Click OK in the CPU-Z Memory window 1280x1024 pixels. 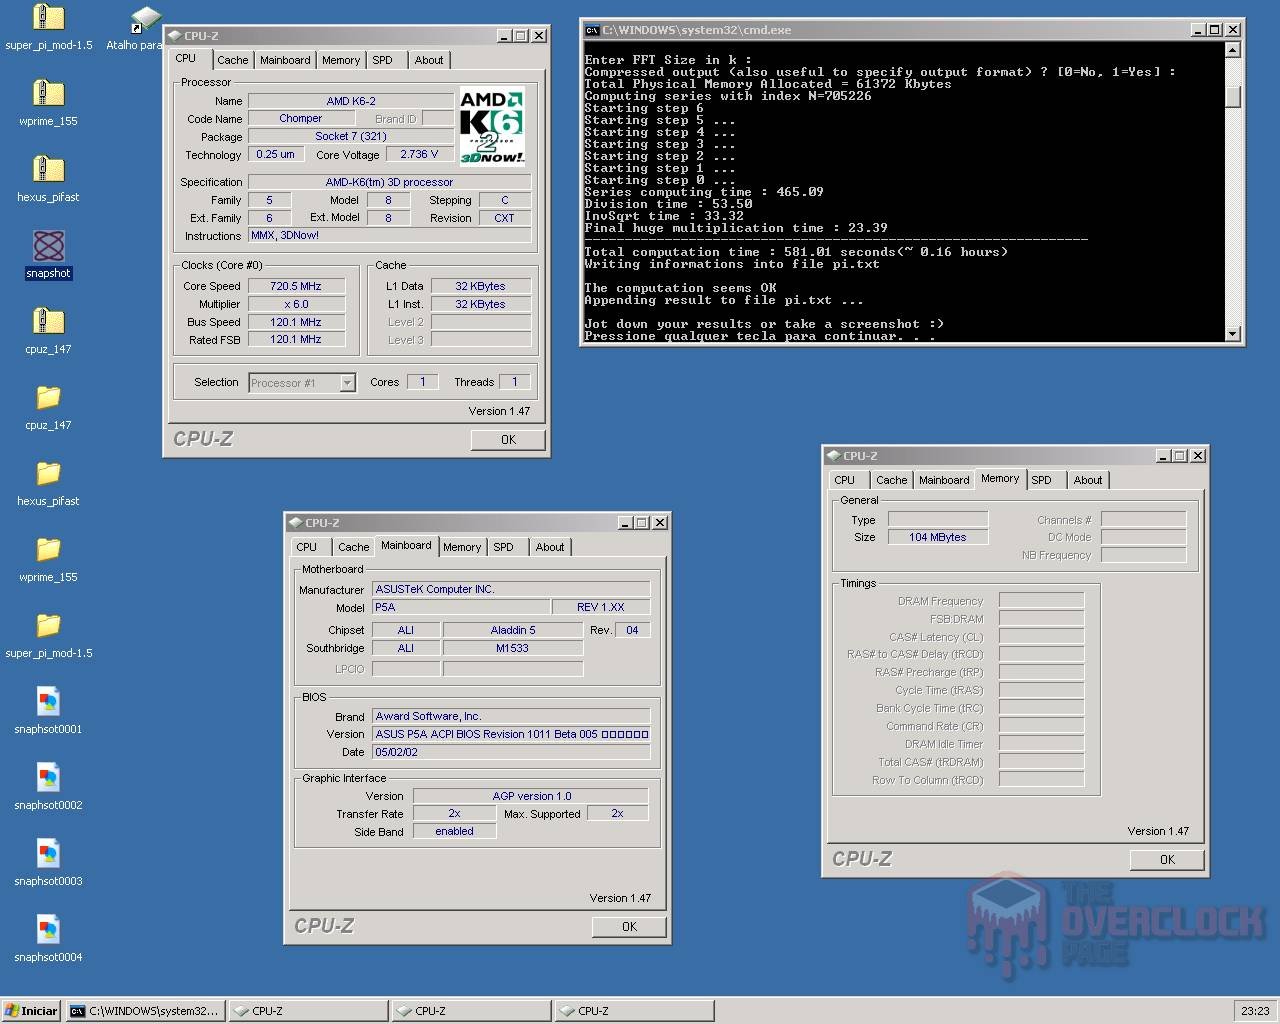(x=1167, y=860)
